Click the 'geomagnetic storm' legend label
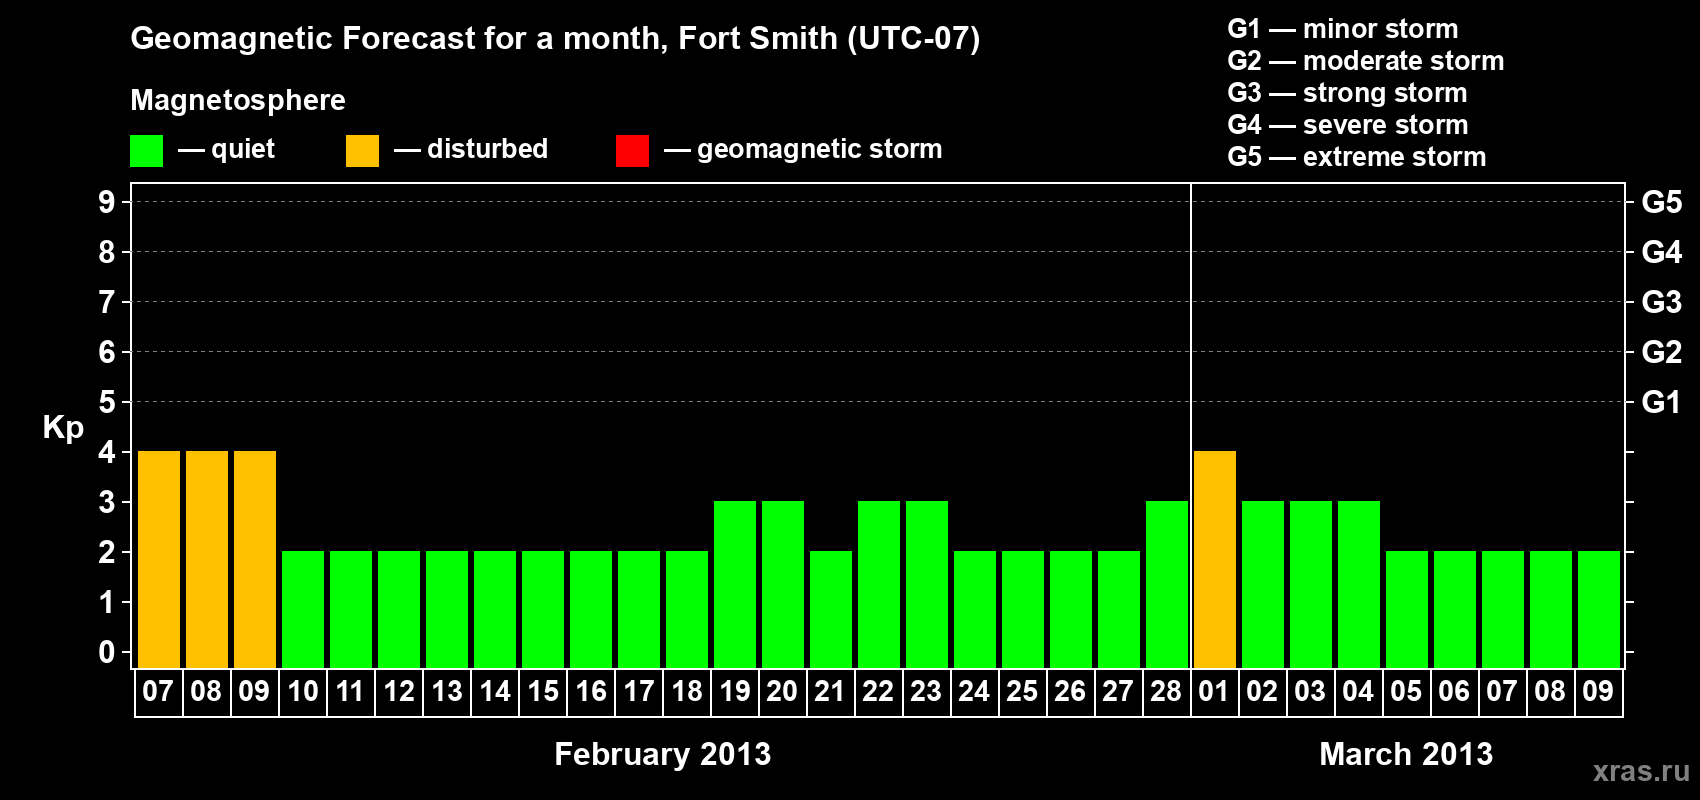Screen dimensions: 1700x800 click(819, 150)
